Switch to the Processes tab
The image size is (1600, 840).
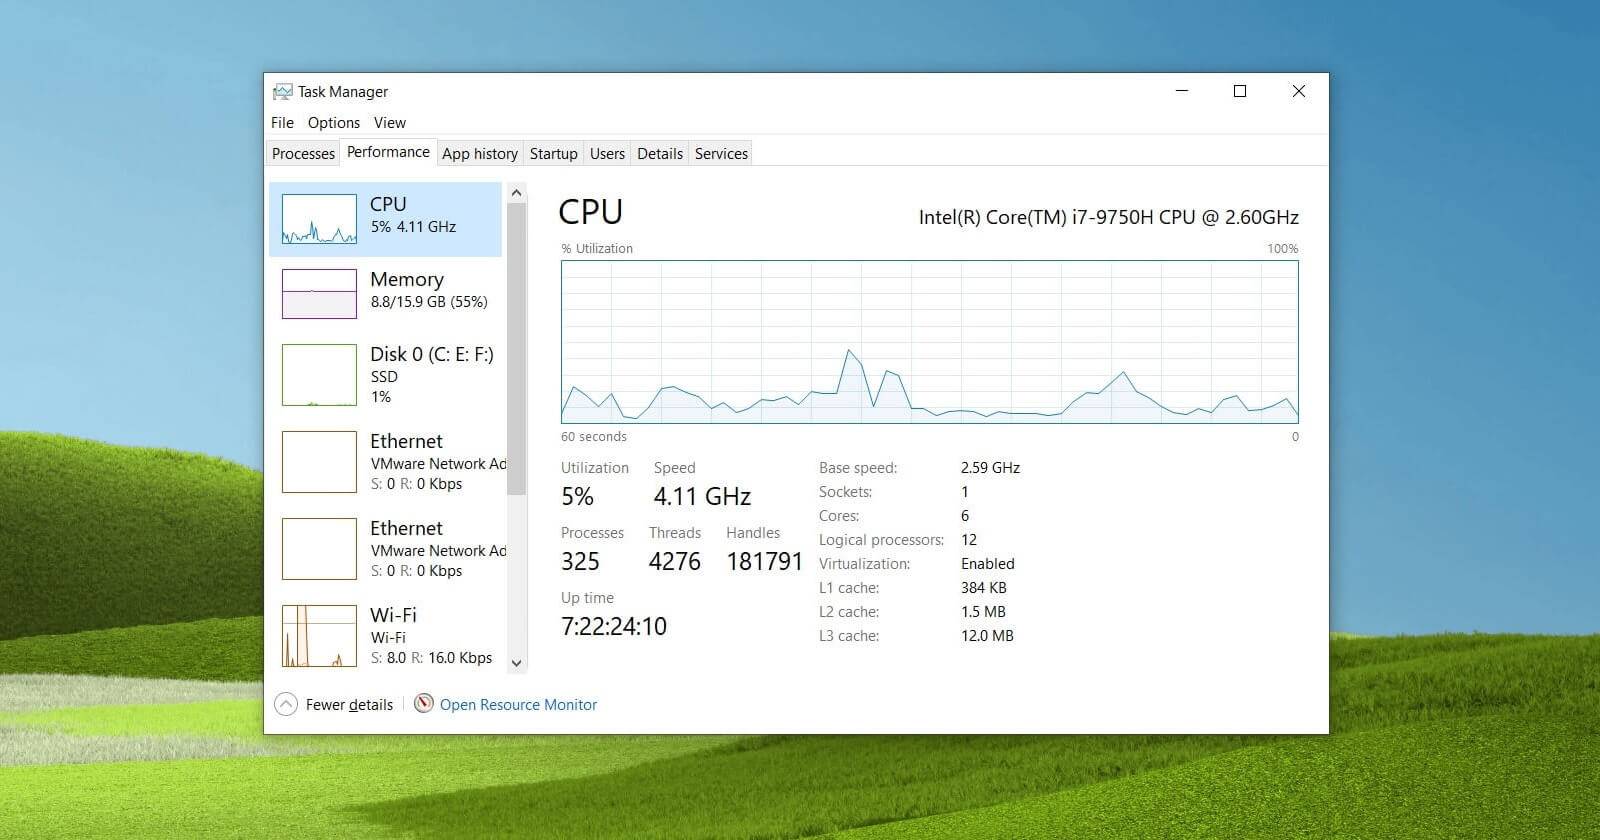303,153
